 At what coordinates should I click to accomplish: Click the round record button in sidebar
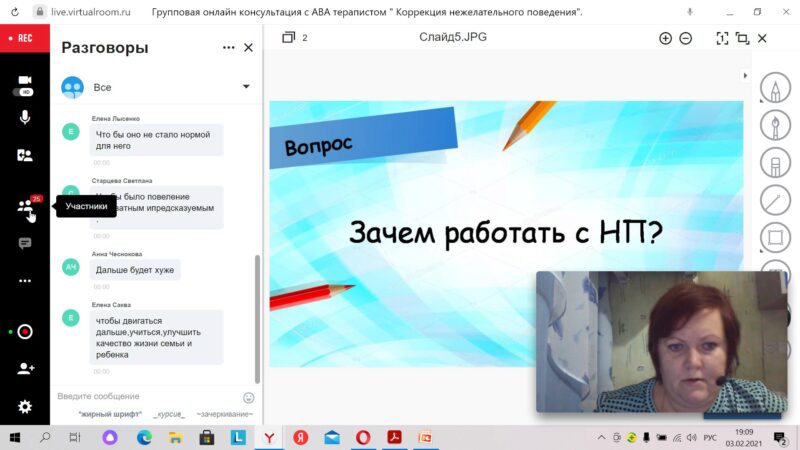(x=24, y=332)
